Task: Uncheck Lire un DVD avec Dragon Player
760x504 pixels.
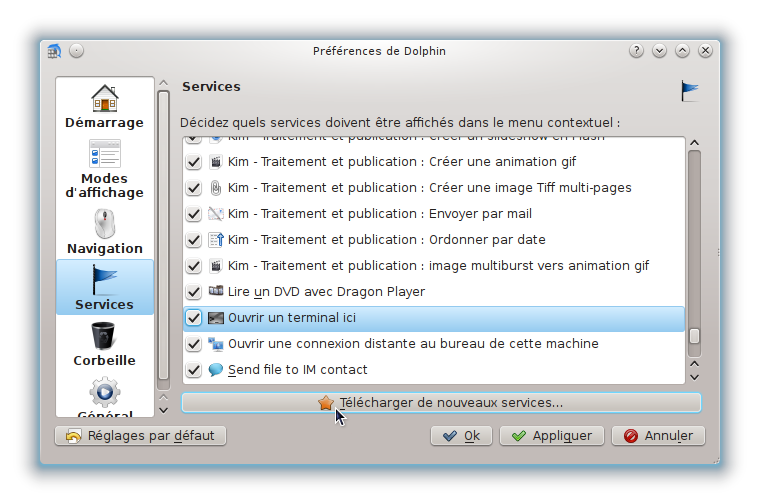Action: coord(193,292)
